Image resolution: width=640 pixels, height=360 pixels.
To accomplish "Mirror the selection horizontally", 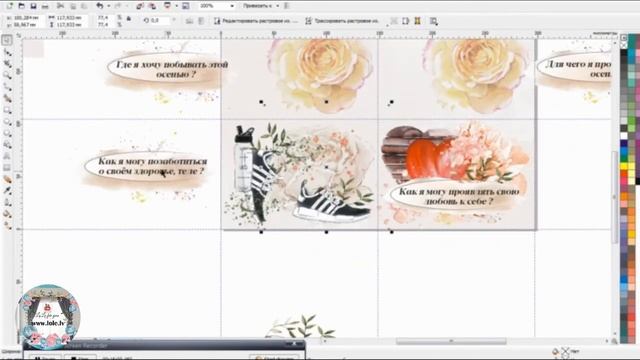I will (189, 21).
